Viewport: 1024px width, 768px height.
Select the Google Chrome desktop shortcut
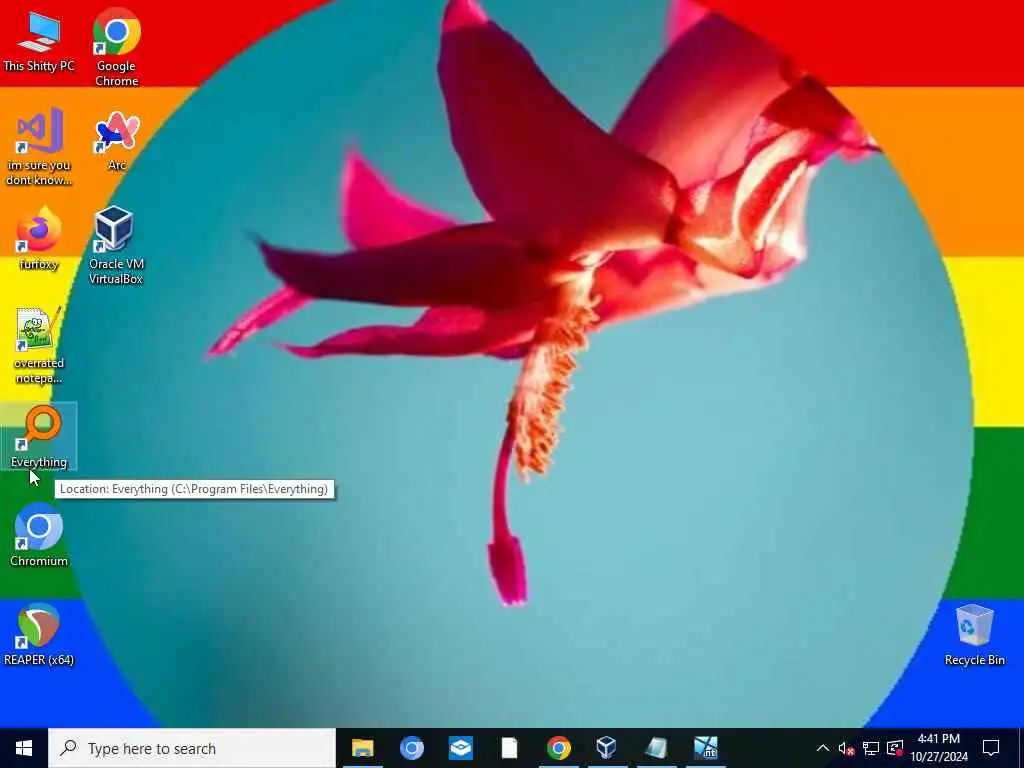point(116,47)
